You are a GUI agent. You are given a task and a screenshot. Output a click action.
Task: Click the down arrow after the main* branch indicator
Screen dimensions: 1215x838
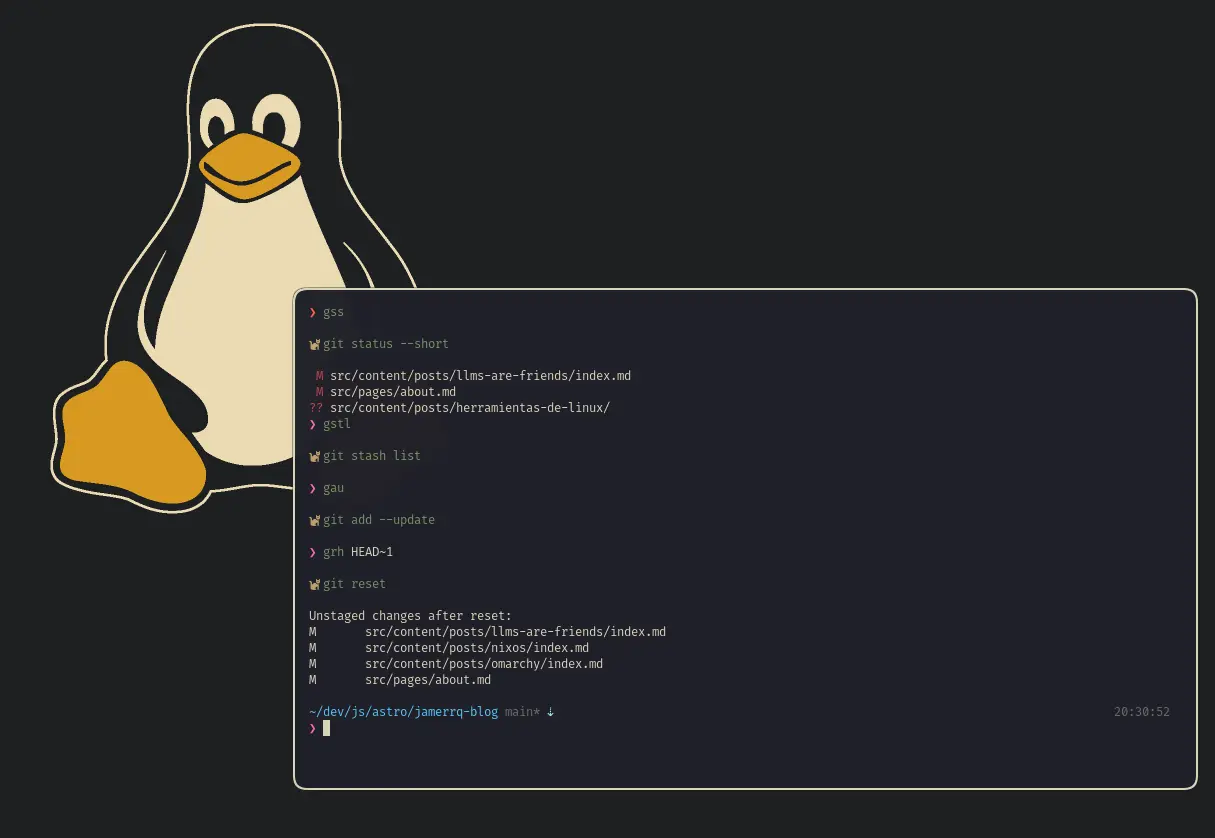pyautogui.click(x=552, y=711)
